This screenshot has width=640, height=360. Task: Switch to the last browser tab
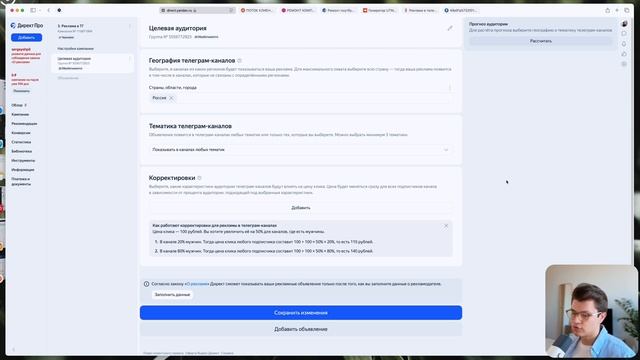tap(460, 10)
